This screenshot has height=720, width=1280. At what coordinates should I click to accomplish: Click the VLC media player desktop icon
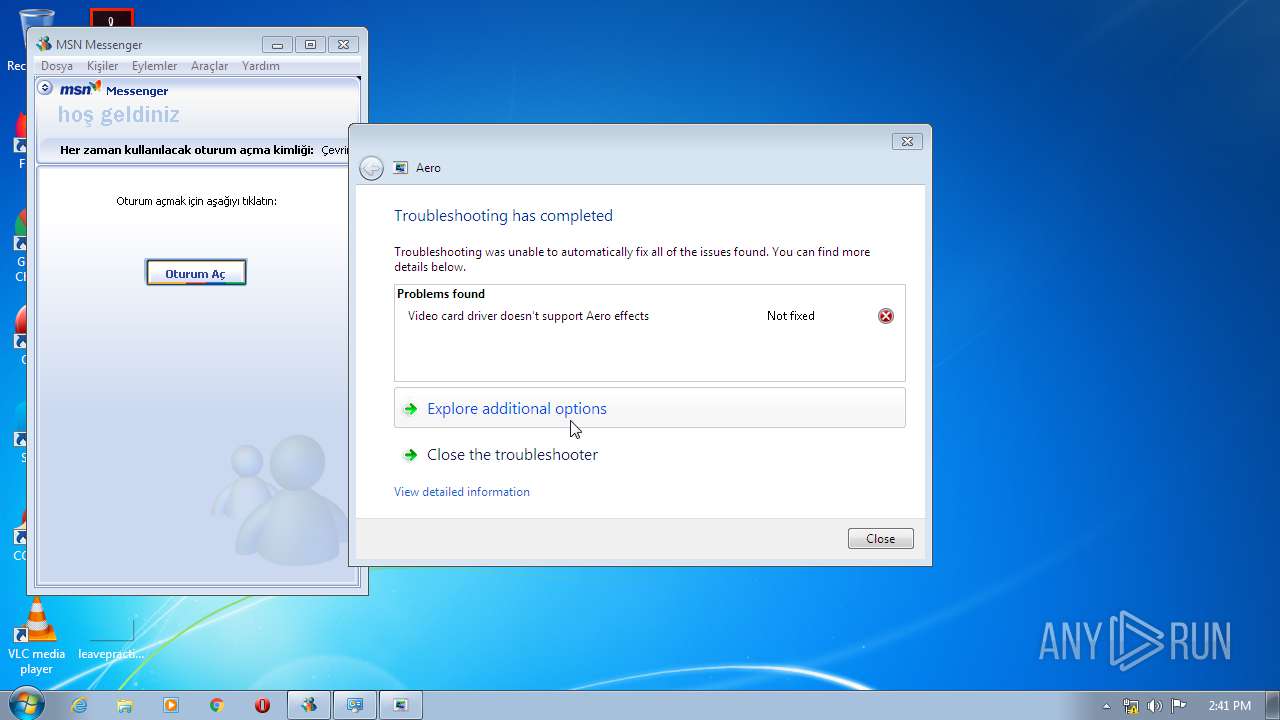(x=37, y=637)
